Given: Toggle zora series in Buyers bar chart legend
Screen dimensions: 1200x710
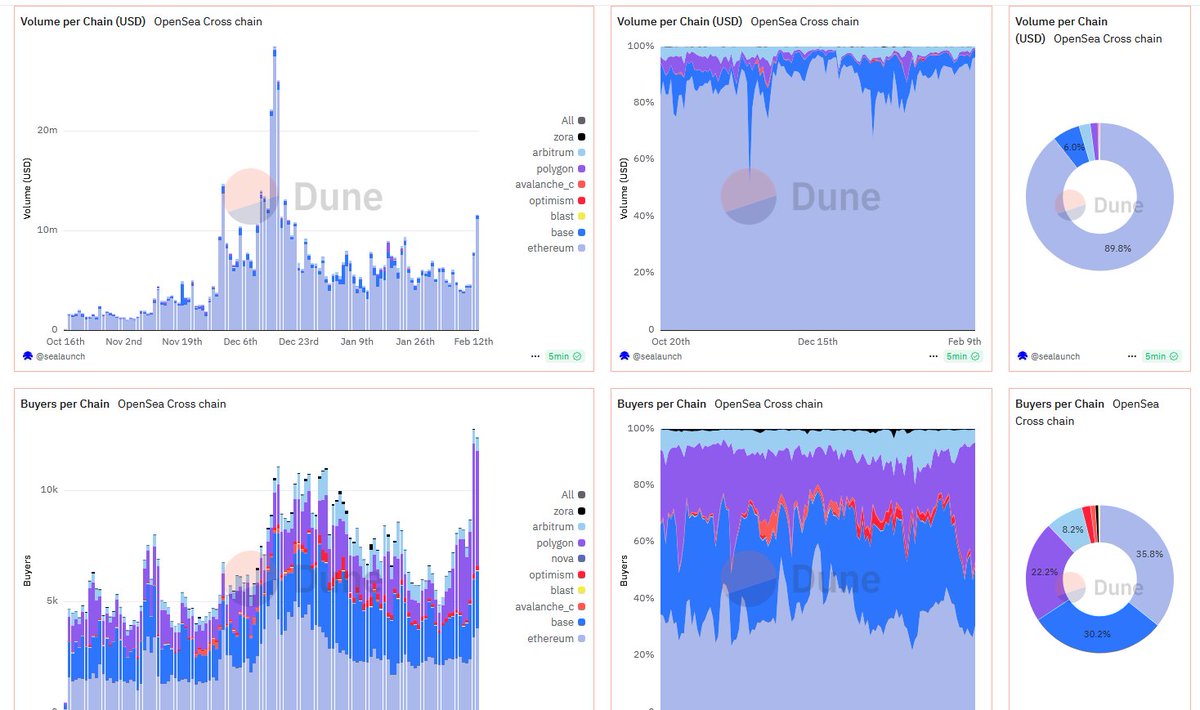Looking at the screenshot, I should pyautogui.click(x=569, y=511).
